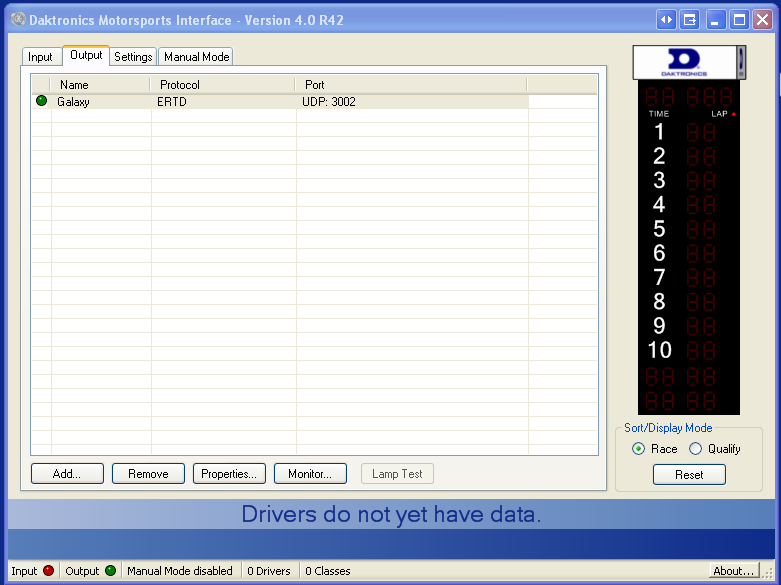This screenshot has height=585, width=781.
Task: Click the application icon in the title bar
Action: pyautogui.click(x=17, y=20)
